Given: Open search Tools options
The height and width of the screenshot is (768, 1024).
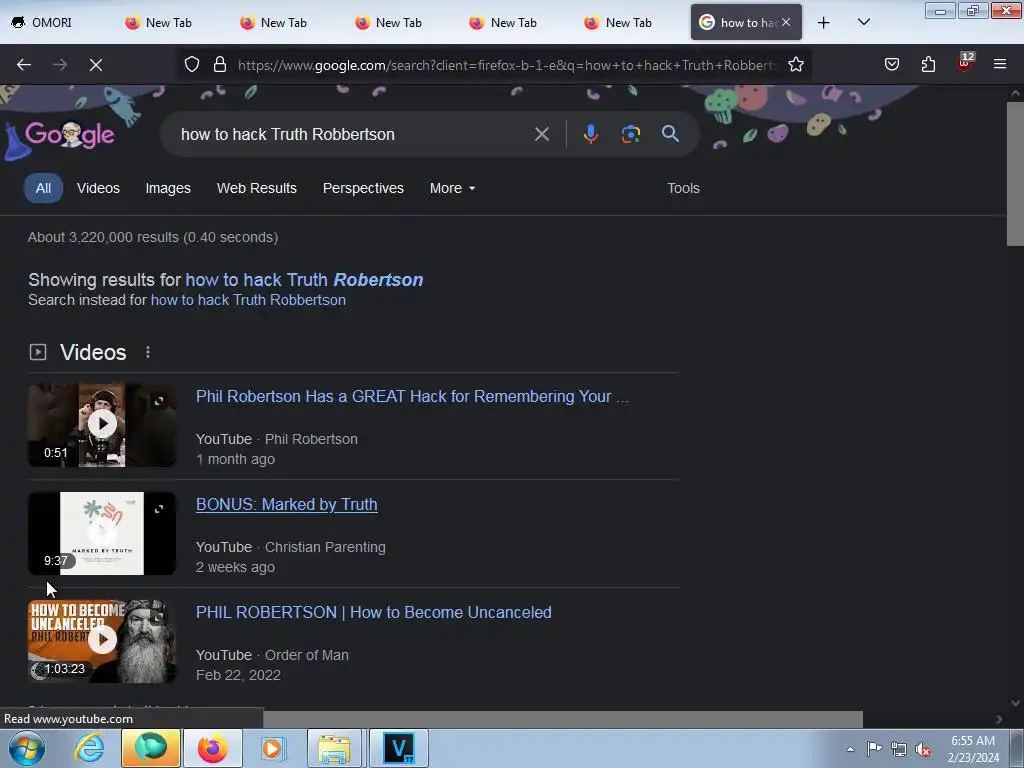Looking at the screenshot, I should 683,188.
